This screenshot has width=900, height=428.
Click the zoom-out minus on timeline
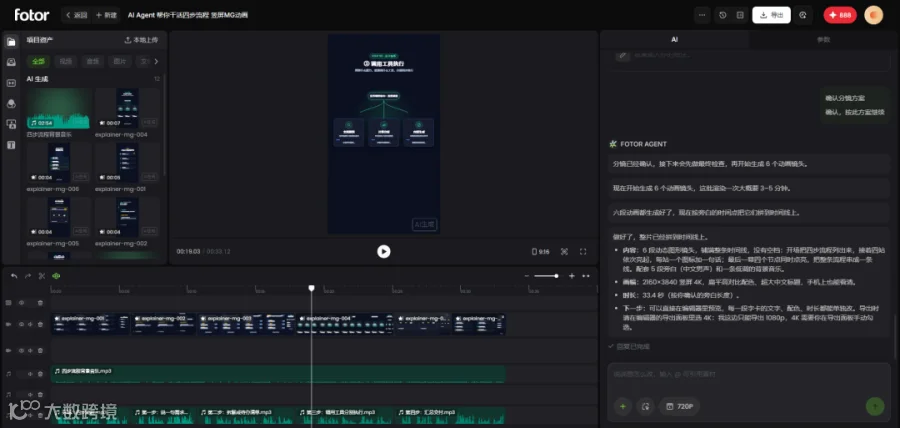point(527,276)
